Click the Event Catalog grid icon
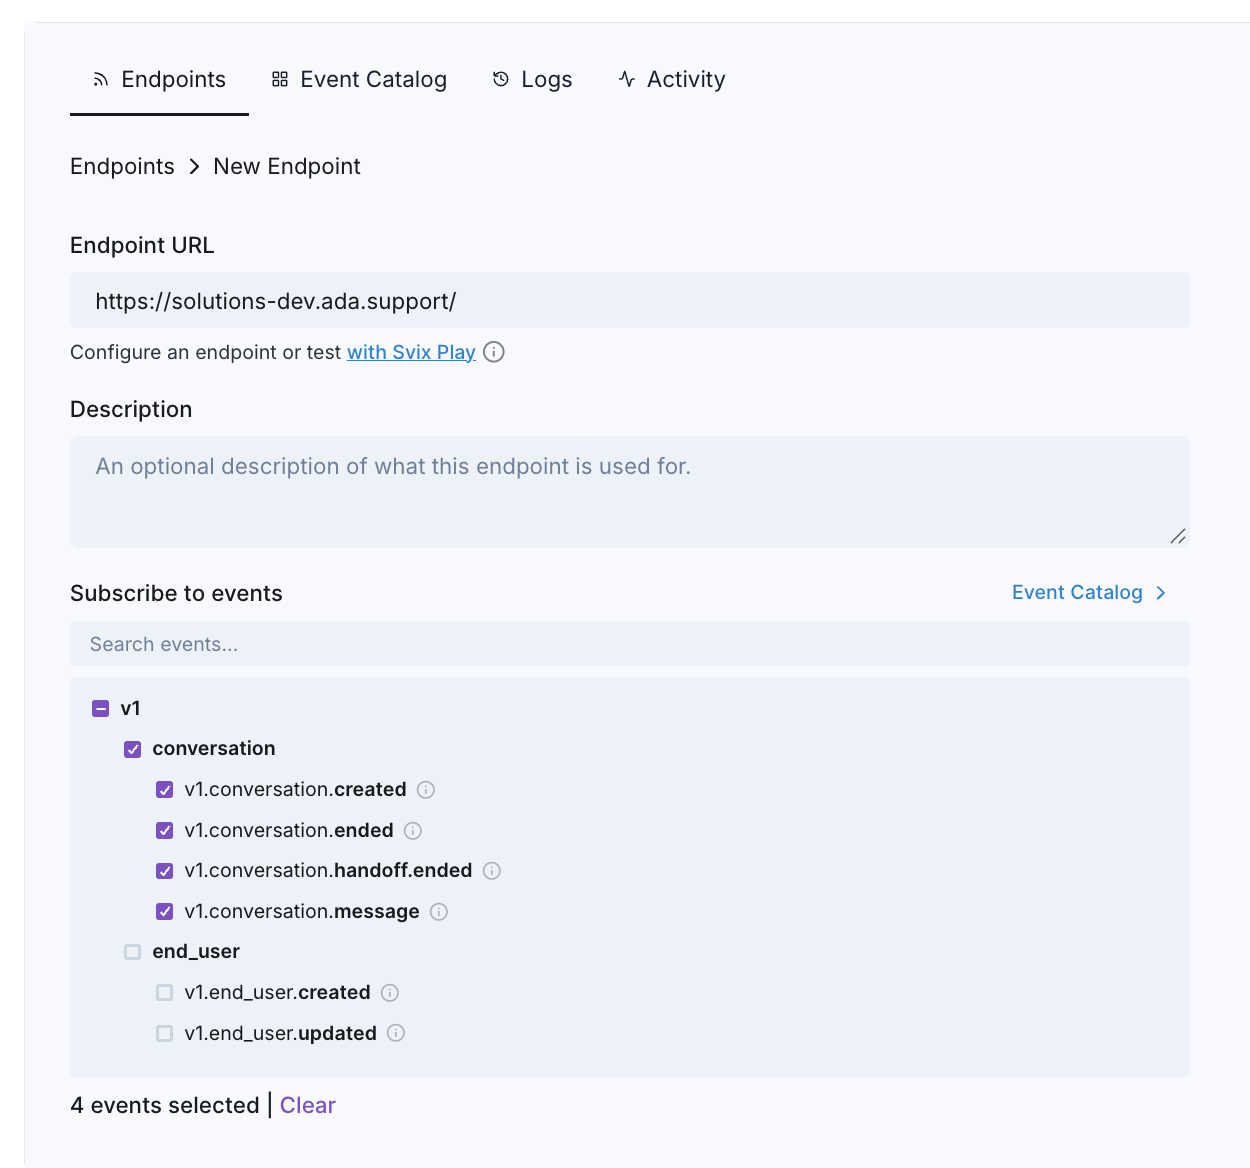 [278, 78]
